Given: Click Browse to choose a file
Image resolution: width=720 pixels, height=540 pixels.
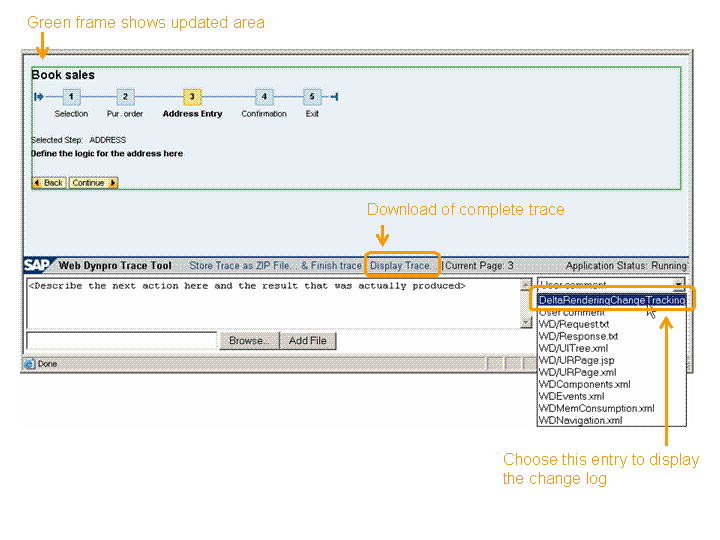Looking at the screenshot, I should click(248, 341).
